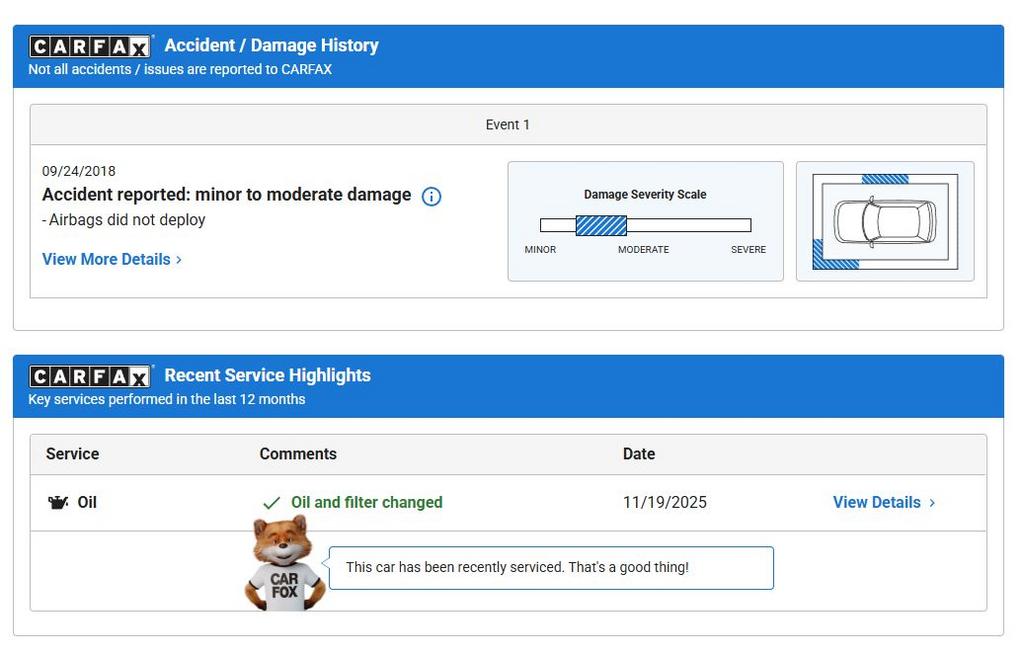Click chevron arrow next to View More Details
The image size is (1024, 657).
179,260
